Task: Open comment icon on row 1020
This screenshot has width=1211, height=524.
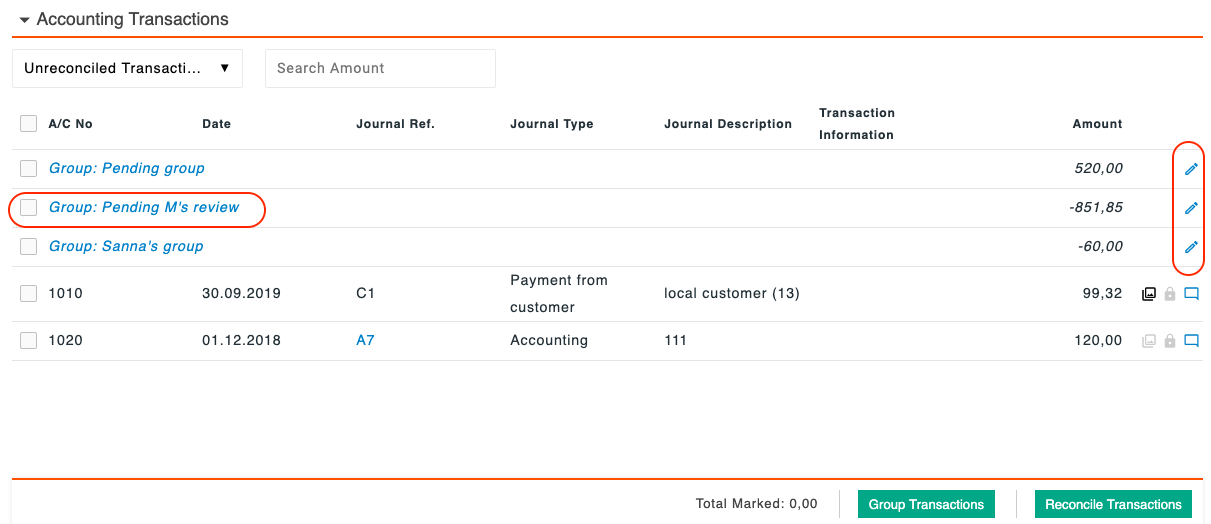Action: point(1191,340)
